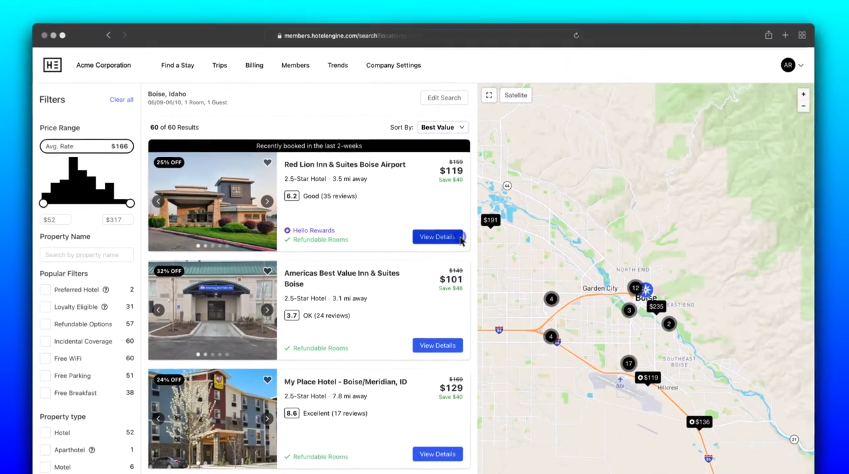Open the AR account menu chevron
The width and height of the screenshot is (849, 474).
click(801, 65)
